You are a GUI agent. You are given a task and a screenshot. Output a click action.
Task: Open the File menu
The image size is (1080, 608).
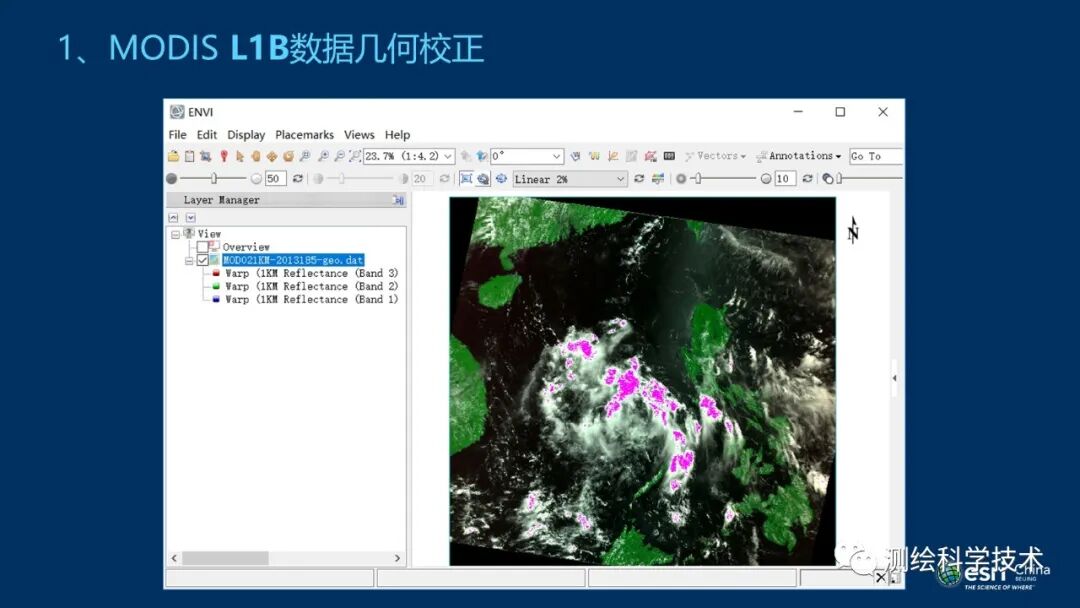(177, 135)
